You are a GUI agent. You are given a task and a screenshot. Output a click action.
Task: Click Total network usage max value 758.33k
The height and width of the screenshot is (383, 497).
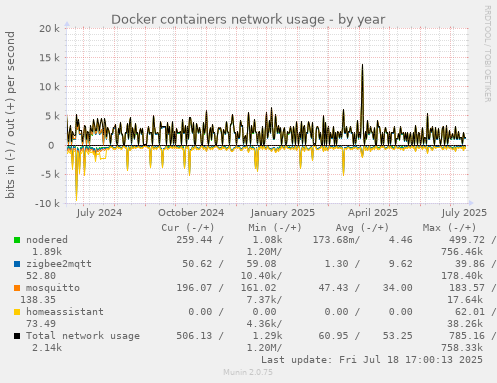pos(462,348)
